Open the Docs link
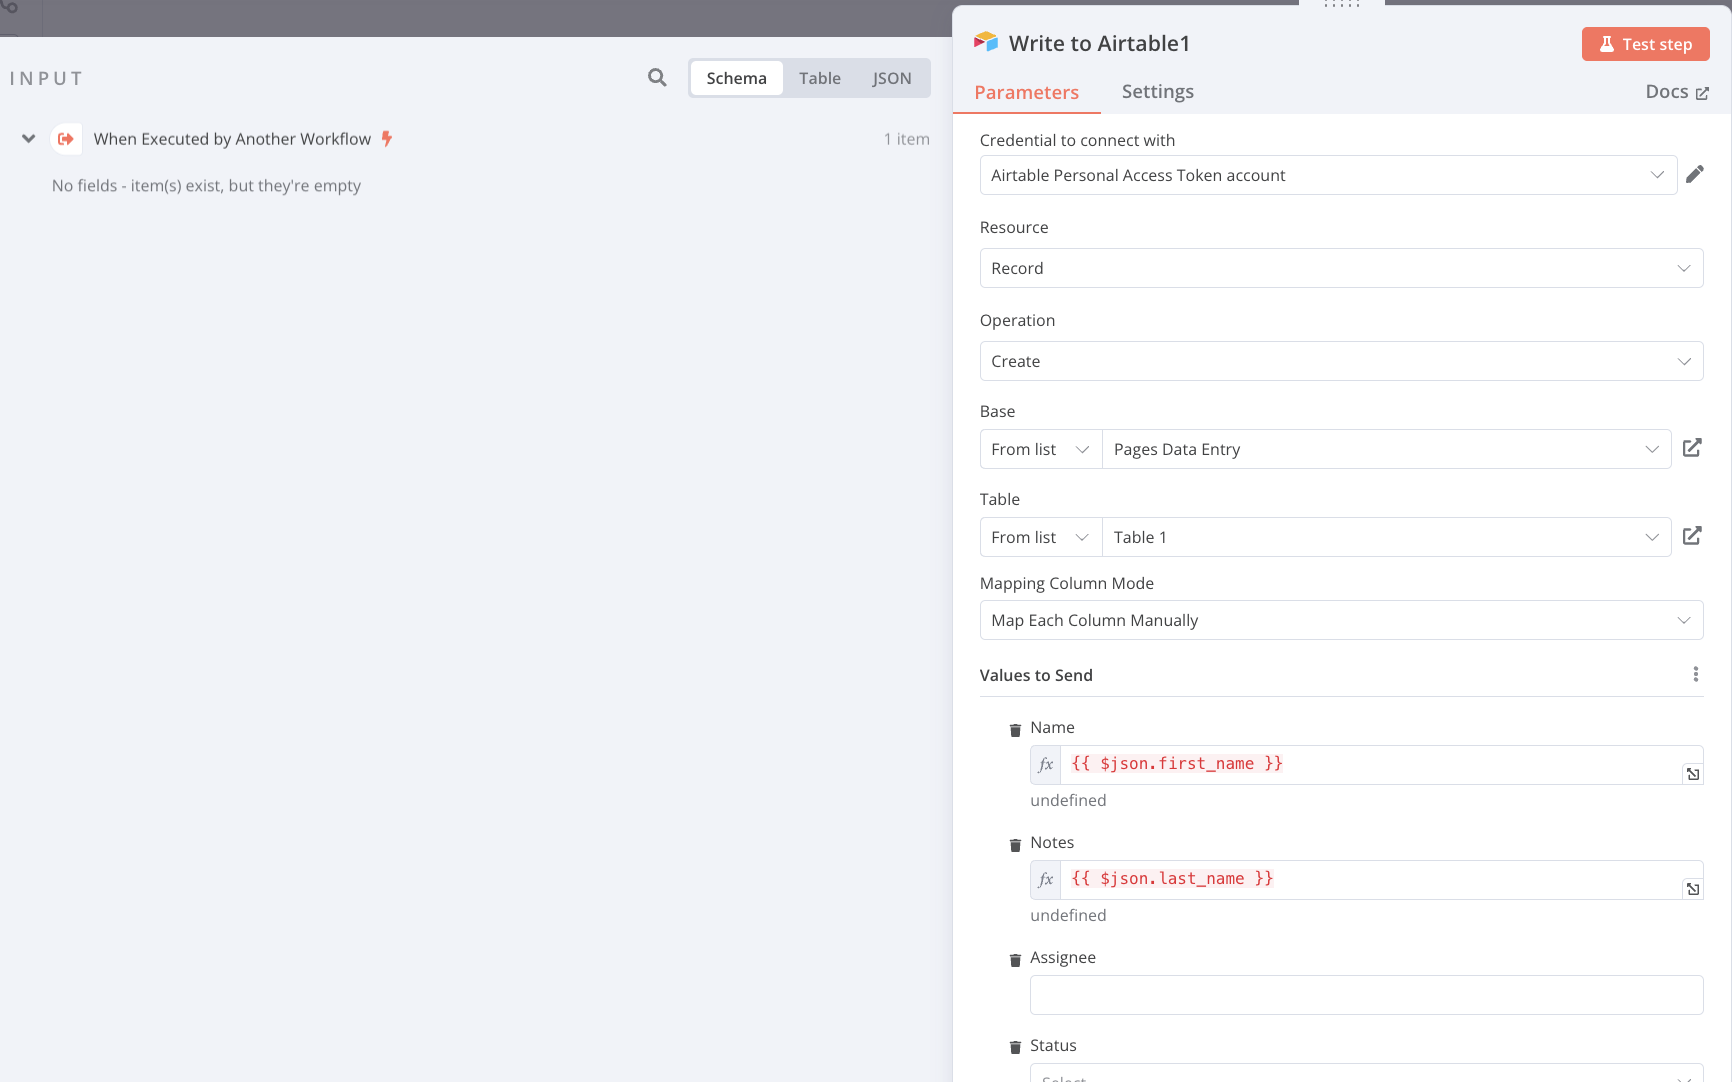 [1677, 91]
